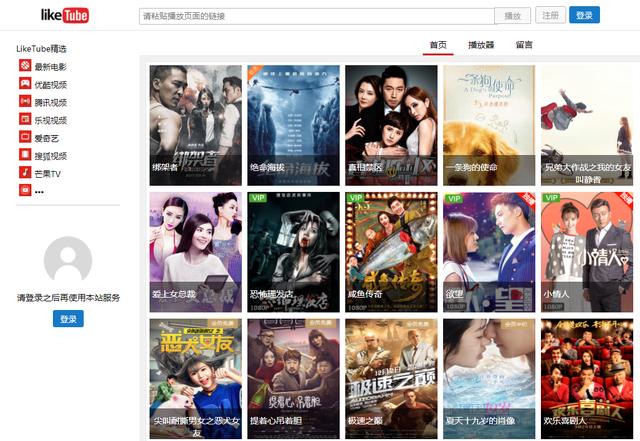Open the 一条狗的使命 movie poster

pyautogui.click(x=489, y=125)
